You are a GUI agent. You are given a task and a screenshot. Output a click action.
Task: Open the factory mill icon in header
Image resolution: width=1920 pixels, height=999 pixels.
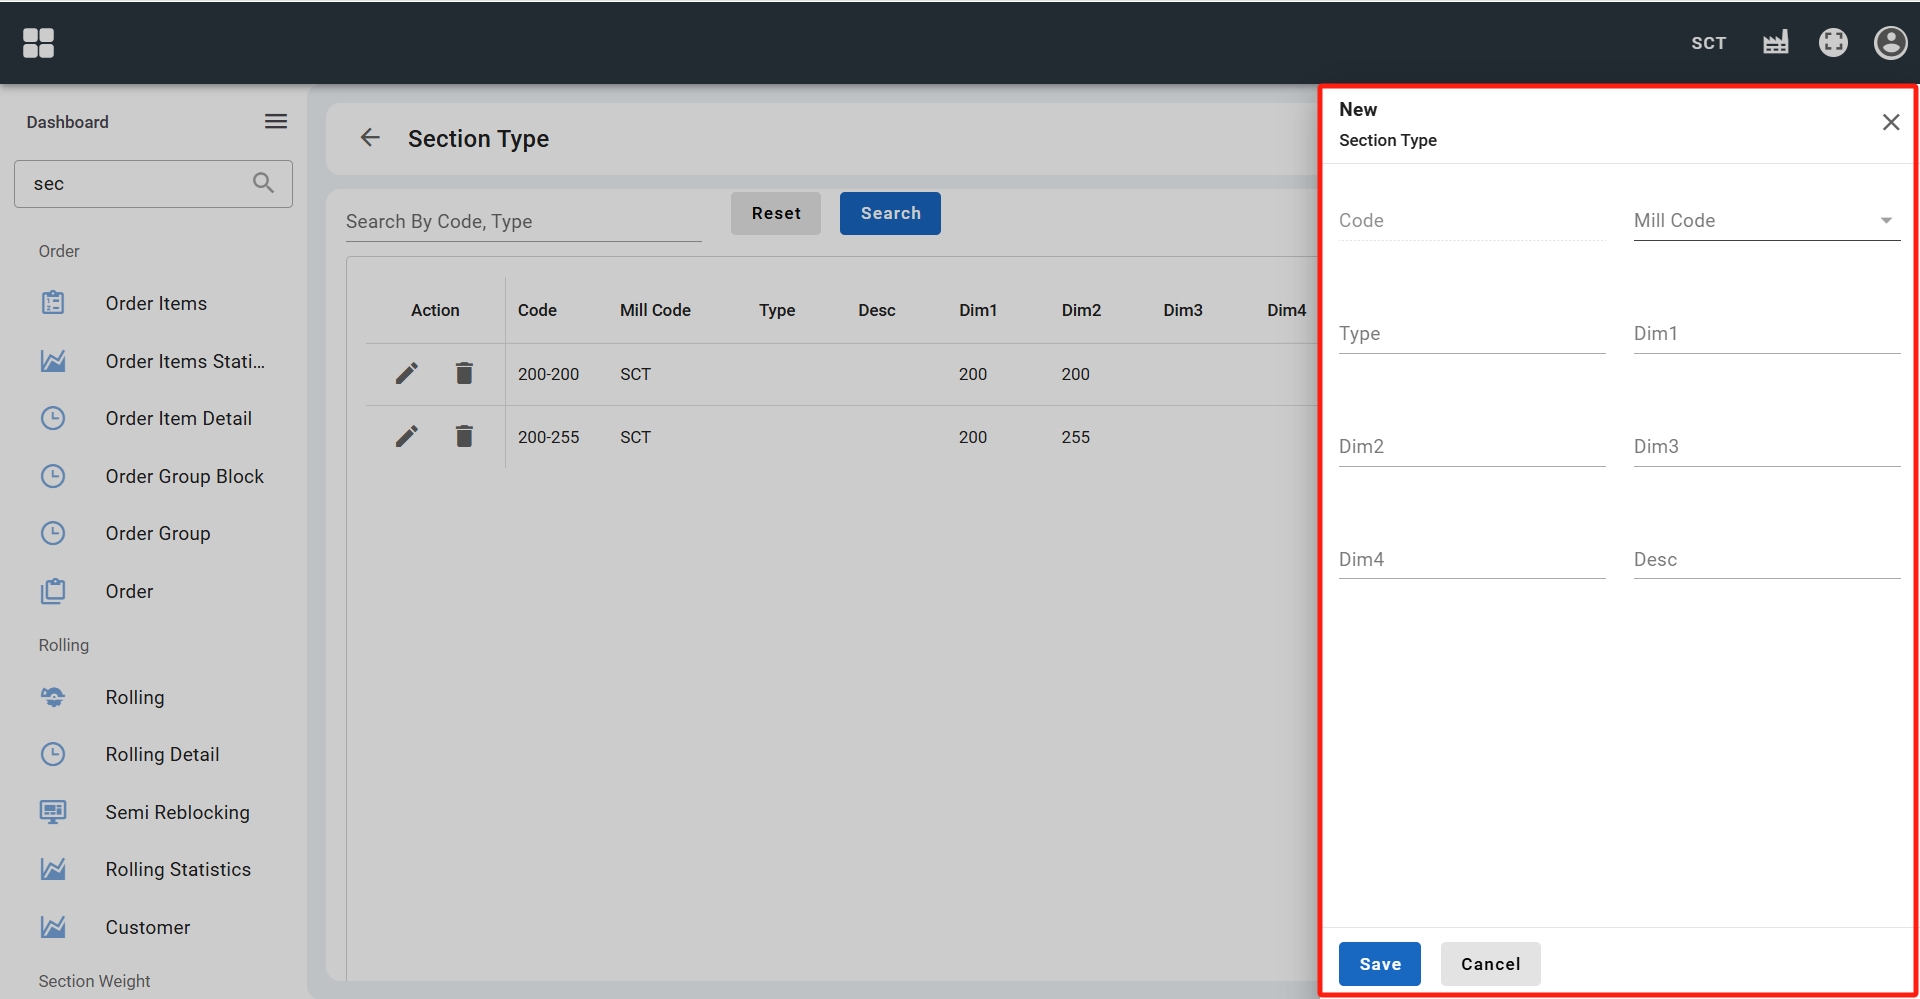1775,43
